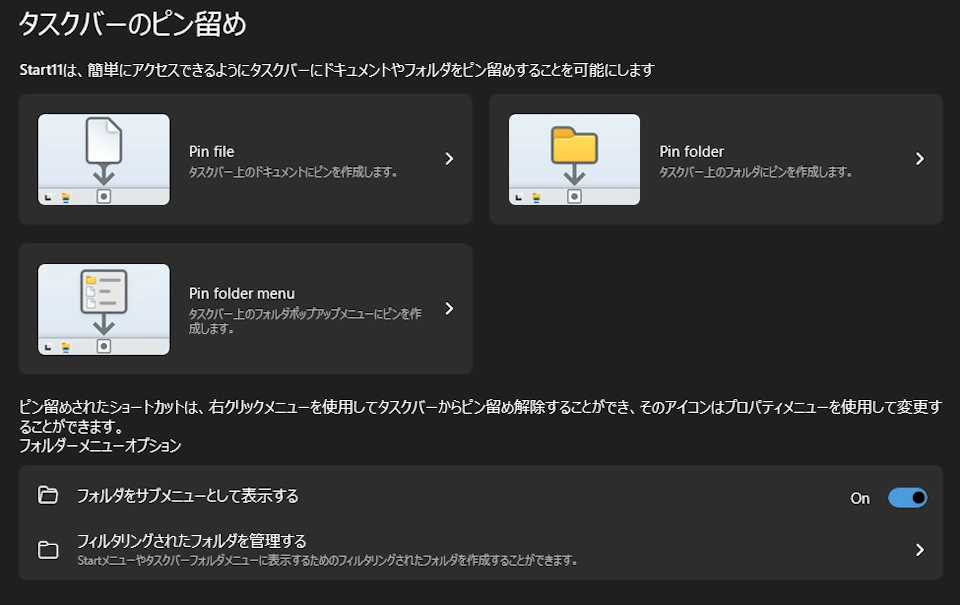Click the ピン留めされたショートカットは paragraph
This screenshot has height=605, width=960.
481,416
